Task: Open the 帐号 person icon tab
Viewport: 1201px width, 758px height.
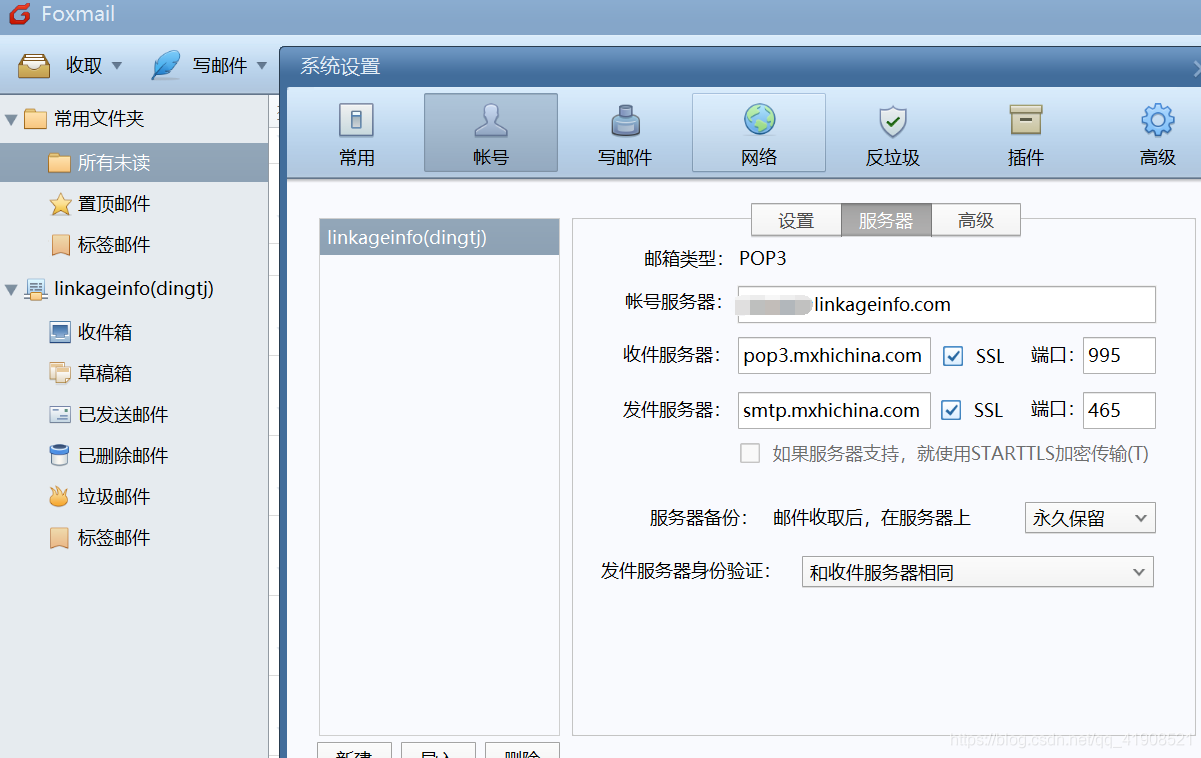Action: [490, 120]
